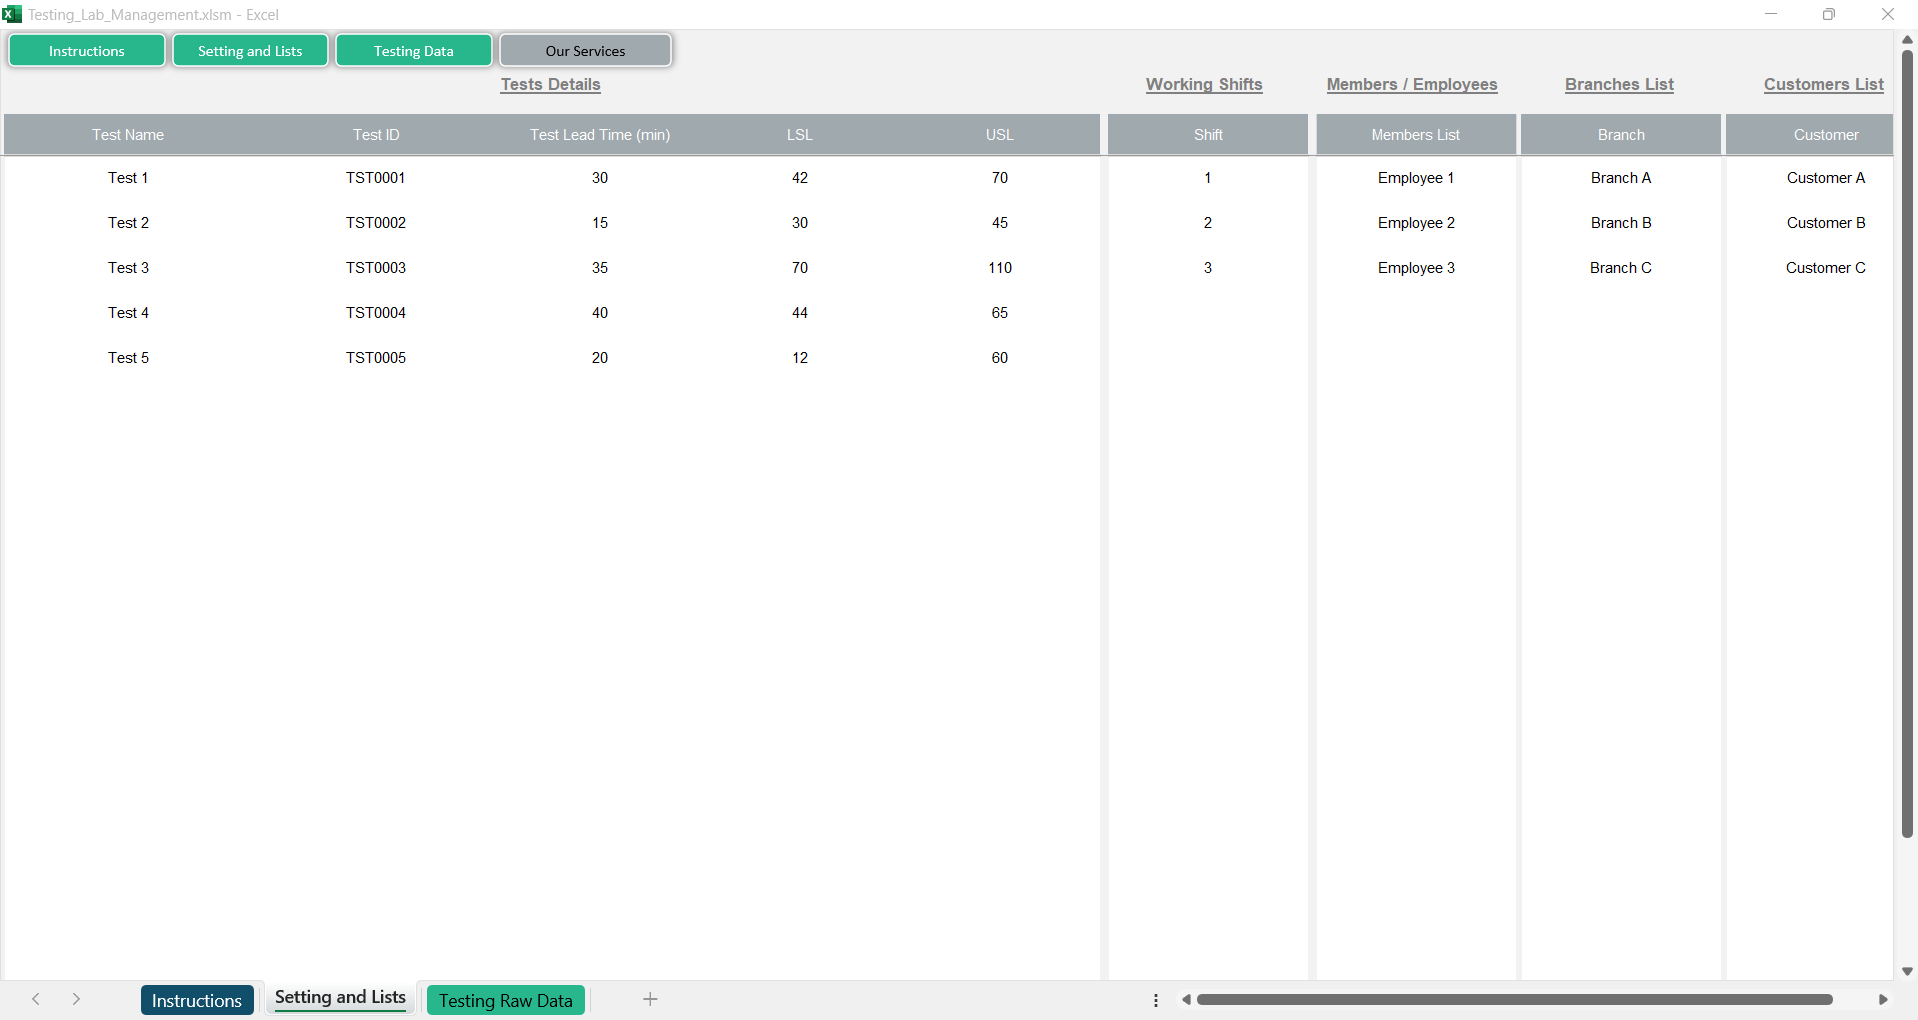Open the Instructions button at top

click(x=87, y=51)
